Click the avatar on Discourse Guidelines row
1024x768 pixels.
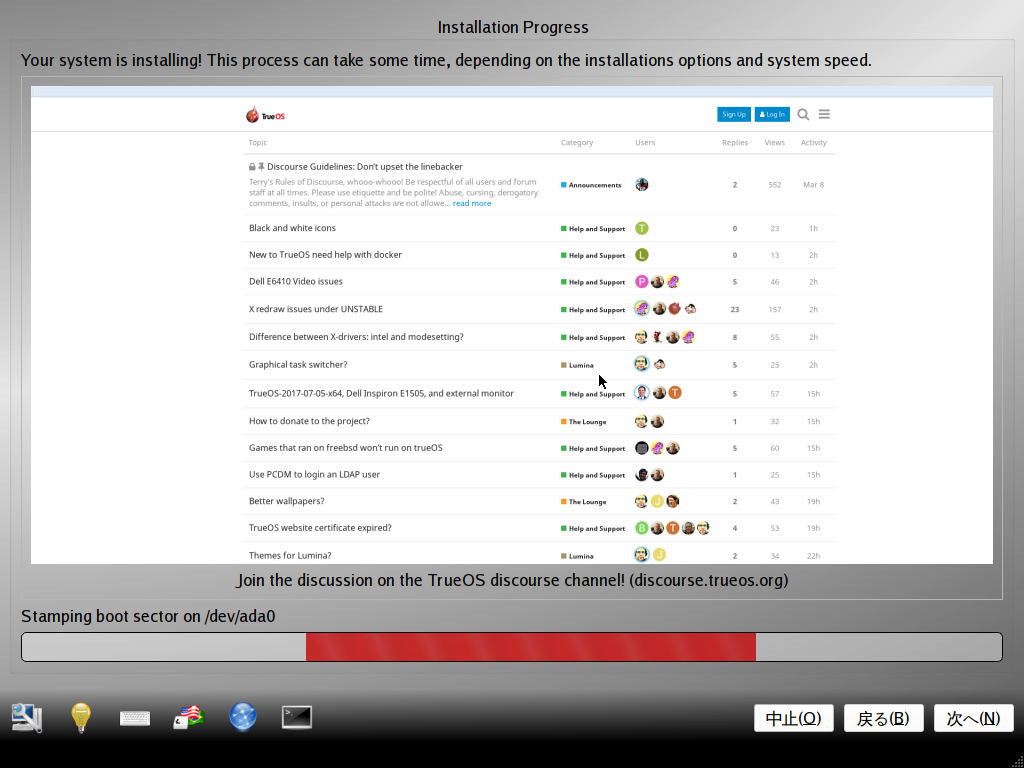point(642,184)
